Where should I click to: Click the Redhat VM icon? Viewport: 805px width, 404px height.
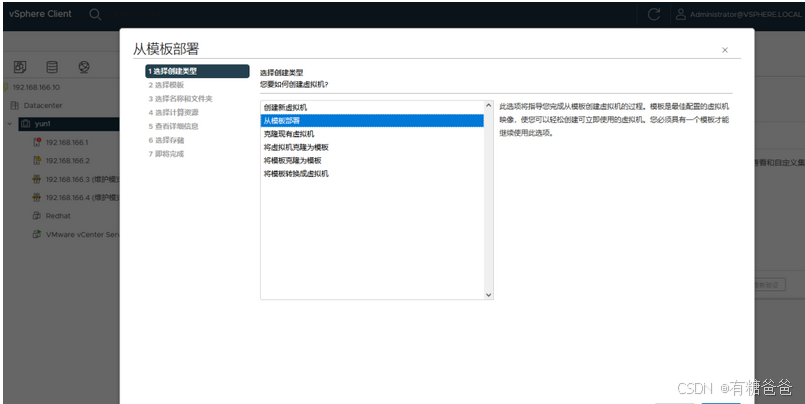click(x=36, y=216)
